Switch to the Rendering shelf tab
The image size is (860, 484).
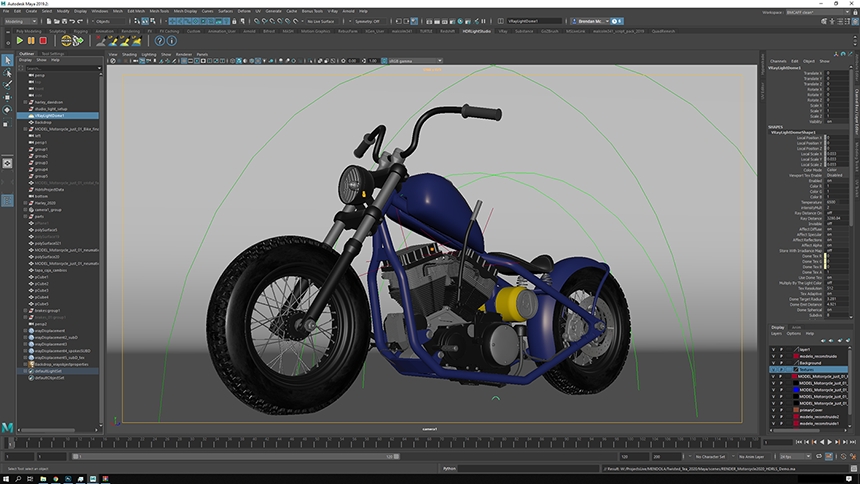(x=131, y=31)
